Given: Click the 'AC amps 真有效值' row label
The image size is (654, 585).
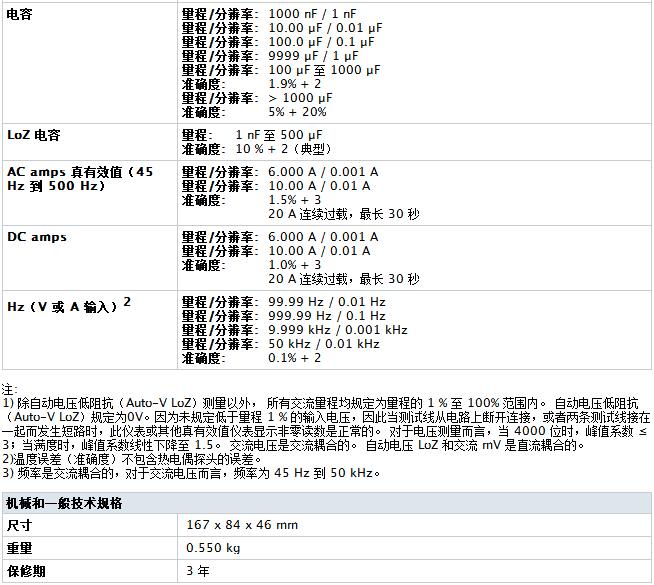Looking at the screenshot, I should click(x=80, y=179).
